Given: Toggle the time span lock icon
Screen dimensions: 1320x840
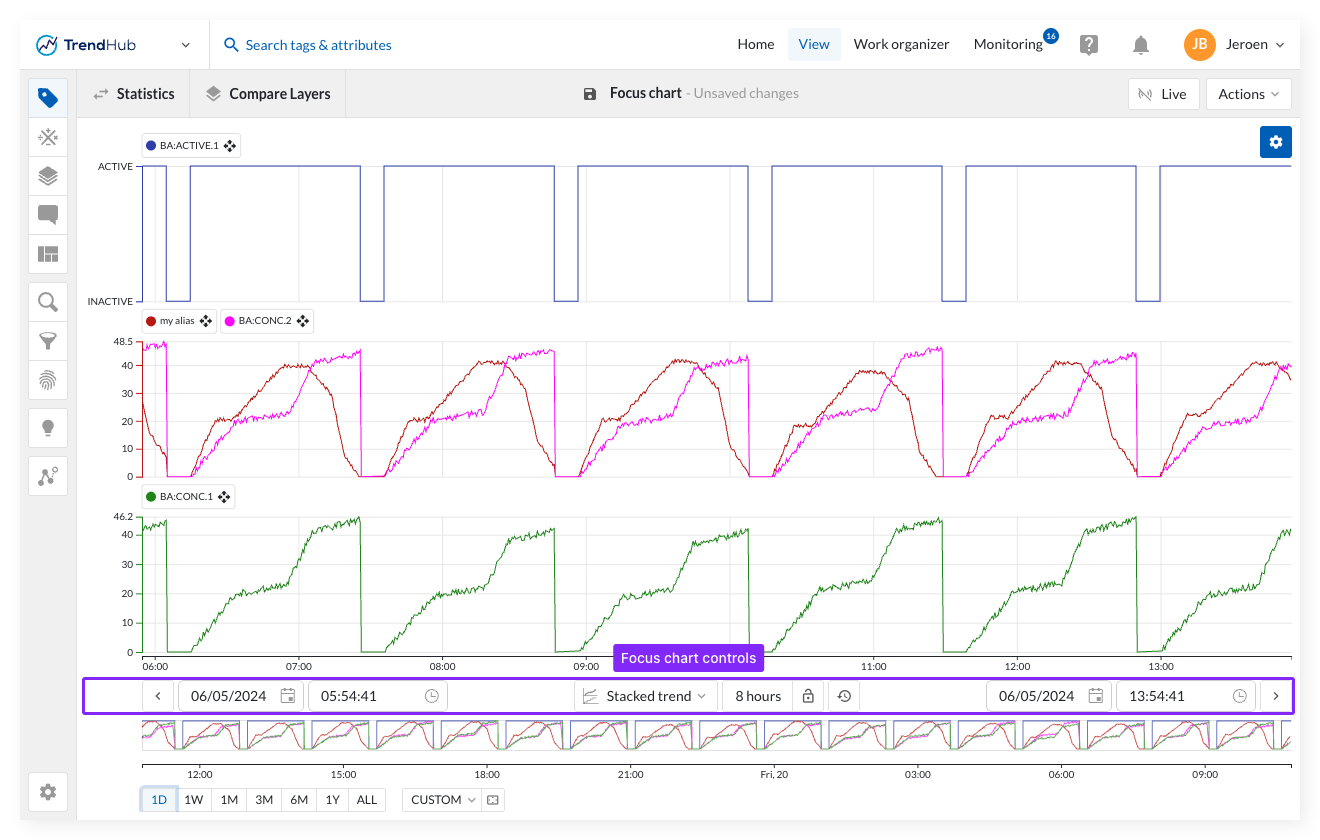Looking at the screenshot, I should (808, 696).
